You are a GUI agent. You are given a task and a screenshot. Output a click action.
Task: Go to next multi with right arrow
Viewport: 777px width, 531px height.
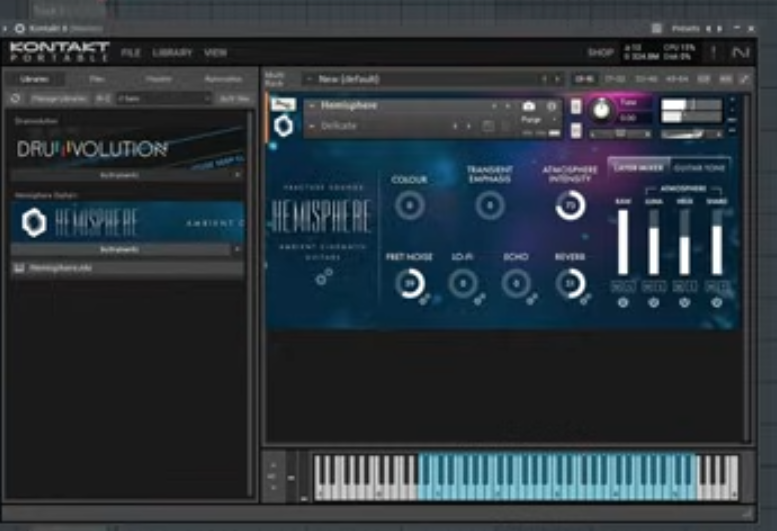tap(557, 79)
